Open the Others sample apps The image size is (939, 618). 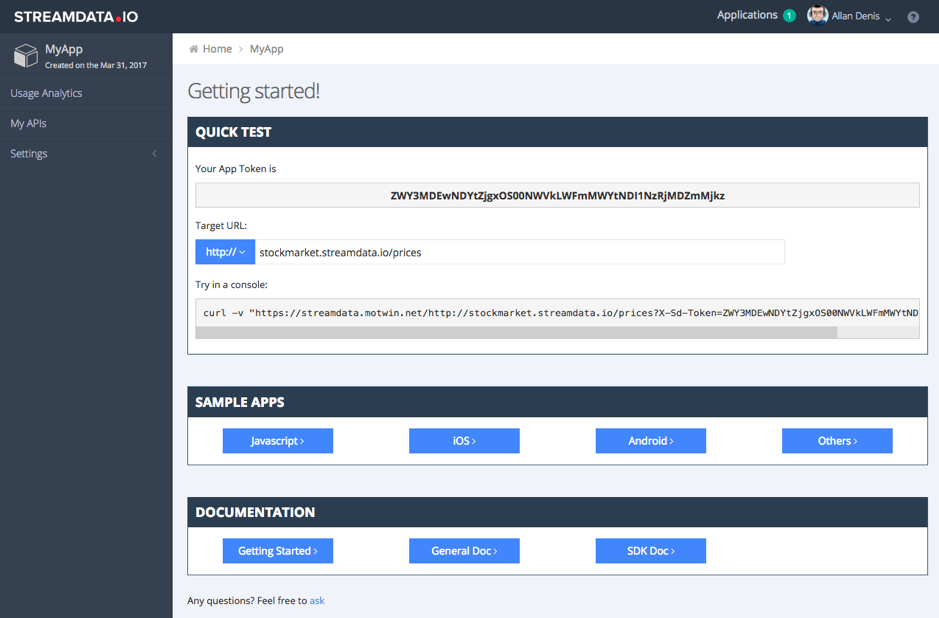tap(837, 441)
